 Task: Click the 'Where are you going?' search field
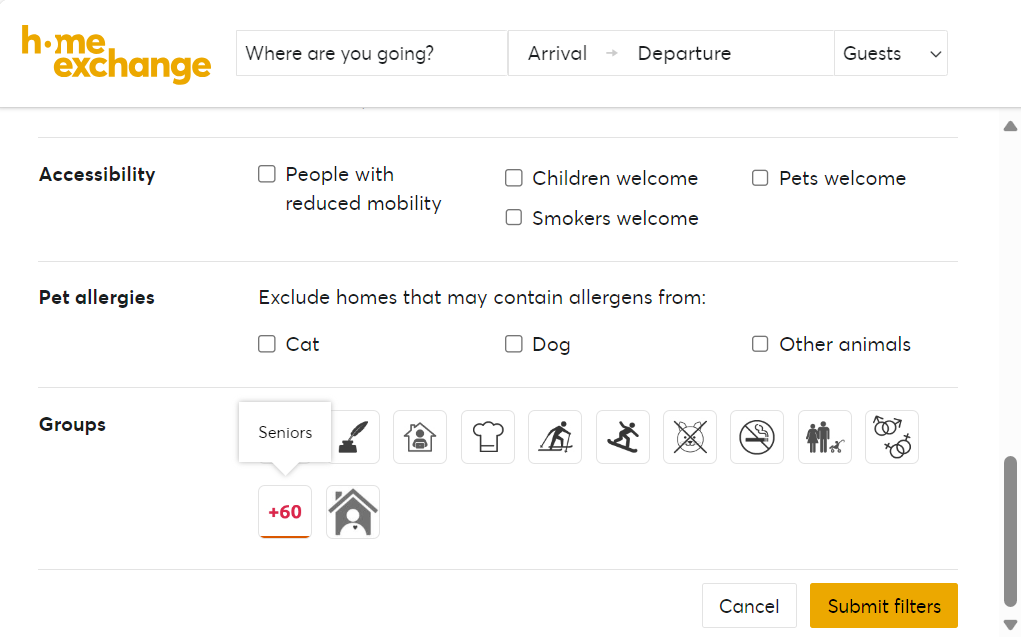click(371, 54)
